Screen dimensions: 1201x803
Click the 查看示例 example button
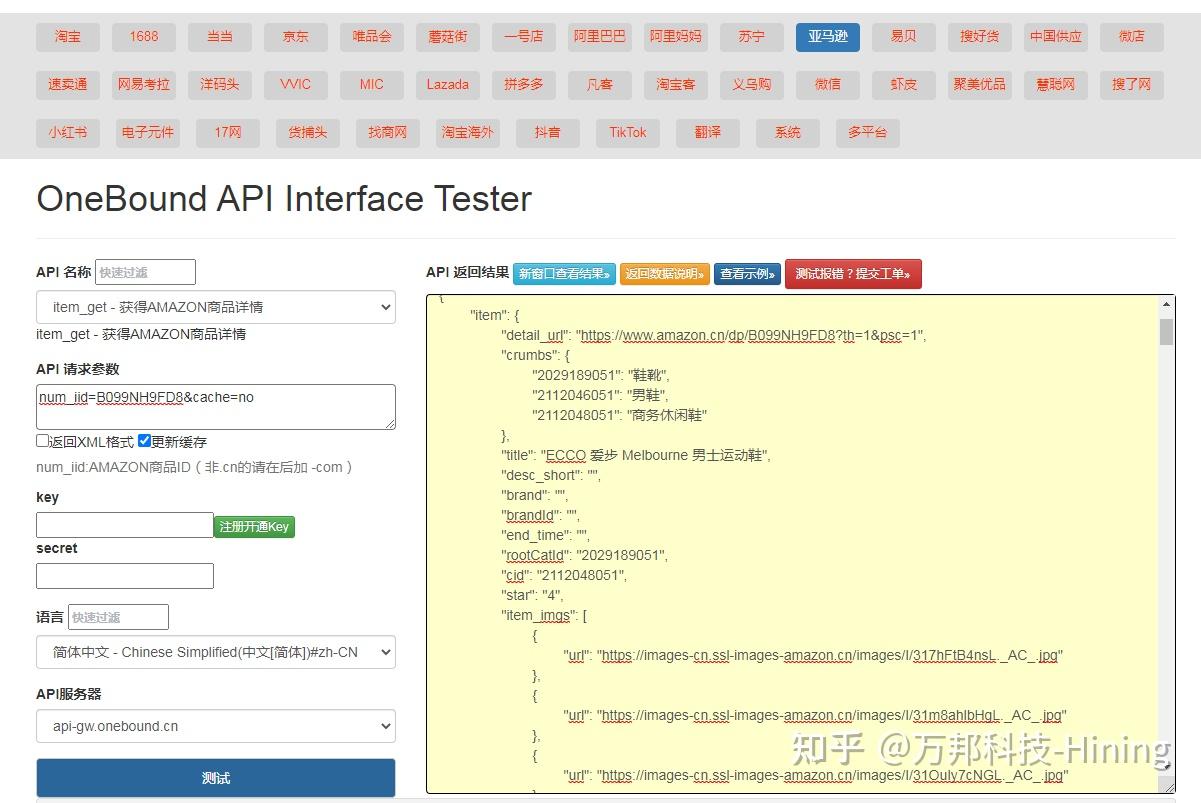tap(747, 272)
